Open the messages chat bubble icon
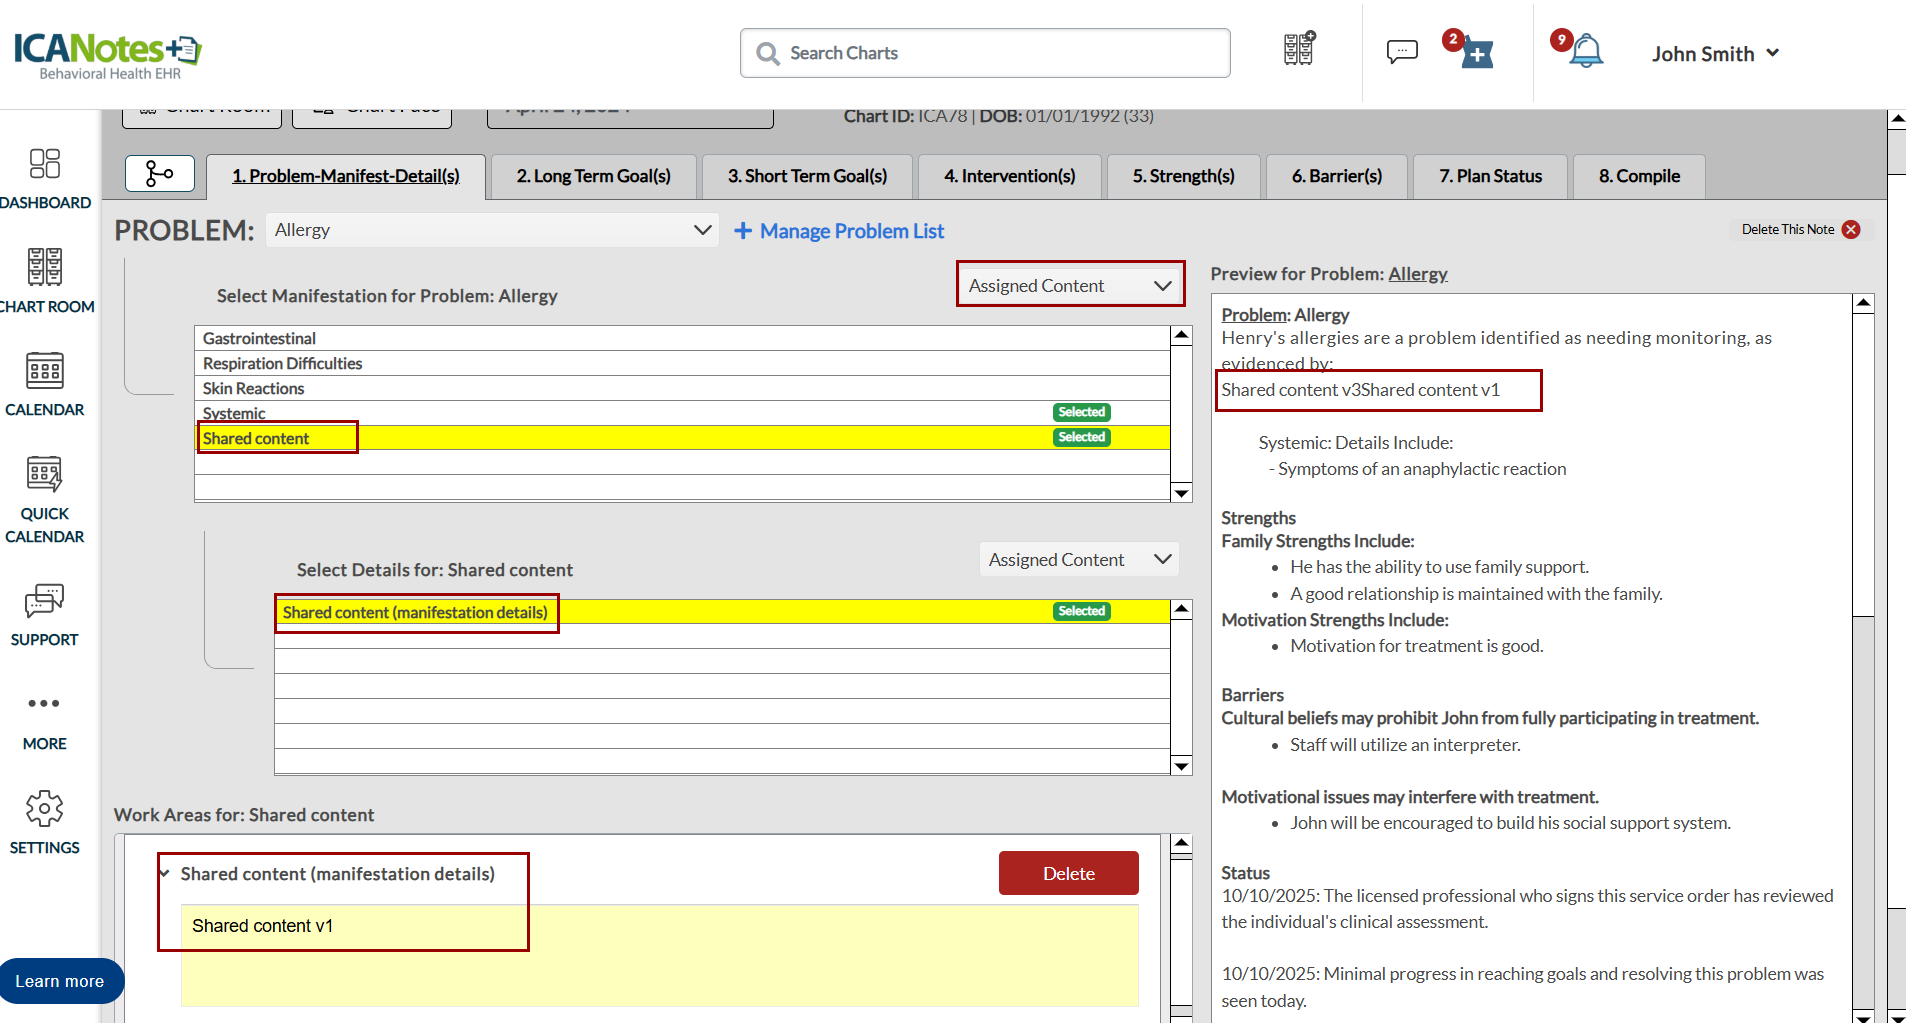 tap(1402, 52)
